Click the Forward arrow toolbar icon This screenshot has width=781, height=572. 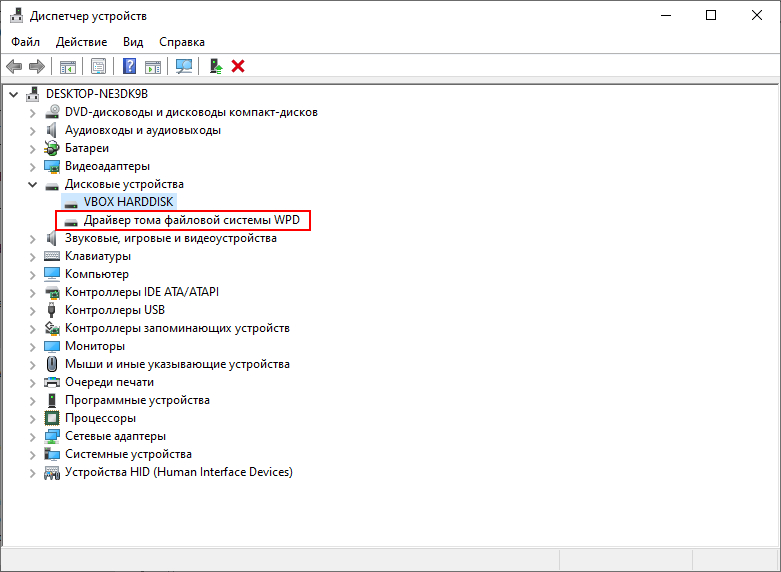coord(37,66)
